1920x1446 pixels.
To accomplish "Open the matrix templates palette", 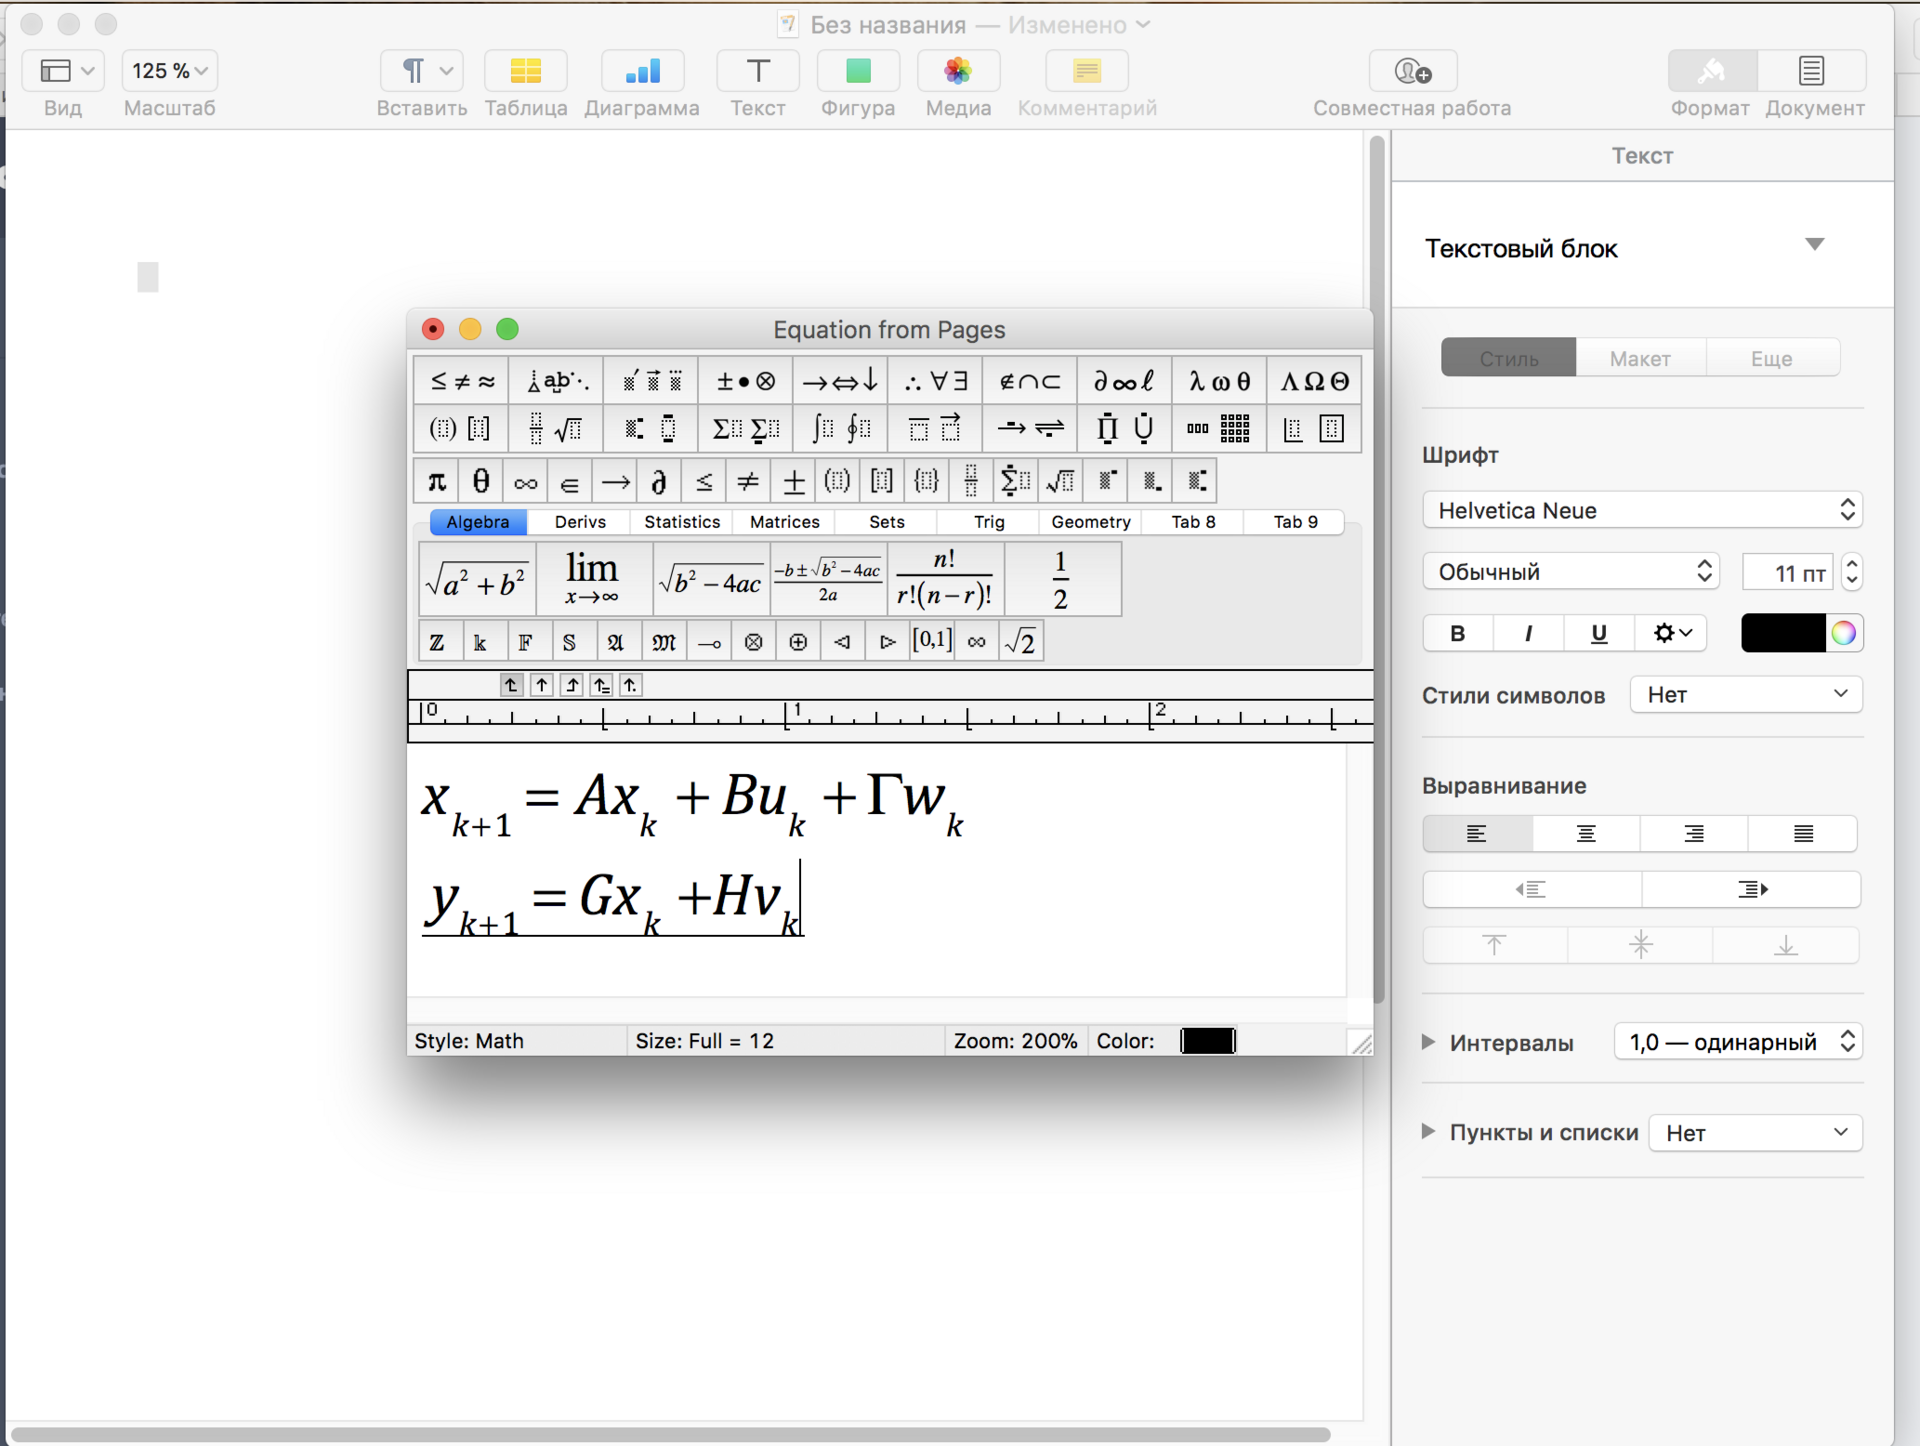I will pos(1219,429).
